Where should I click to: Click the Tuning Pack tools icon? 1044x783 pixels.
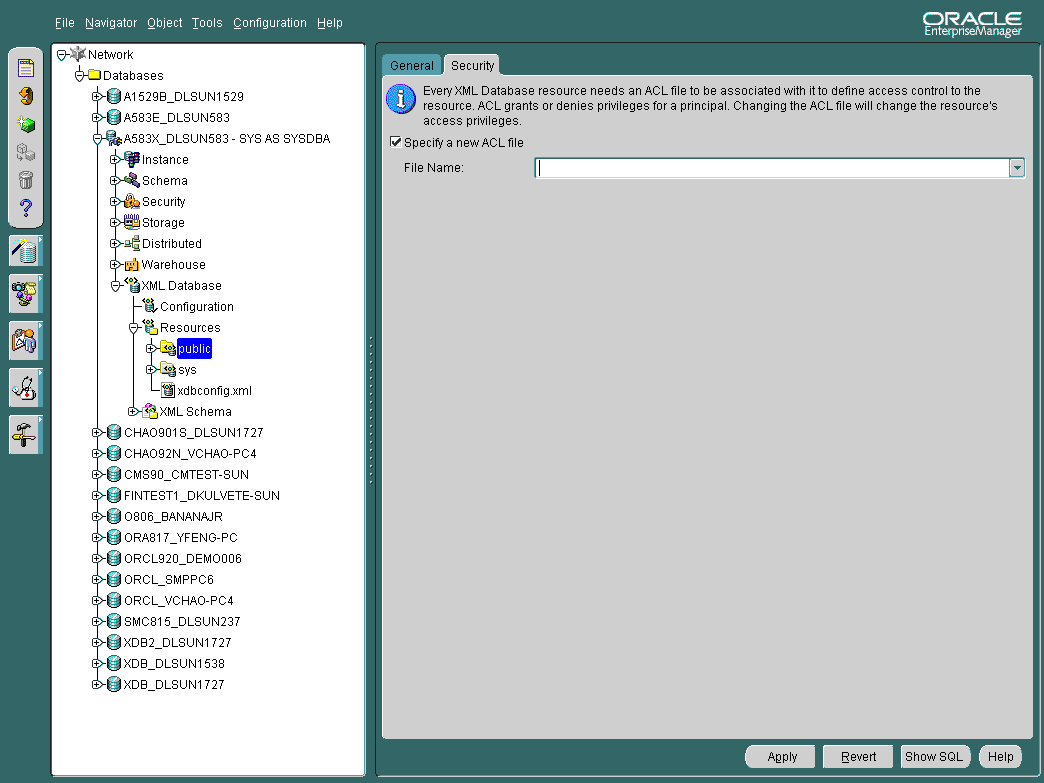(x=25, y=434)
